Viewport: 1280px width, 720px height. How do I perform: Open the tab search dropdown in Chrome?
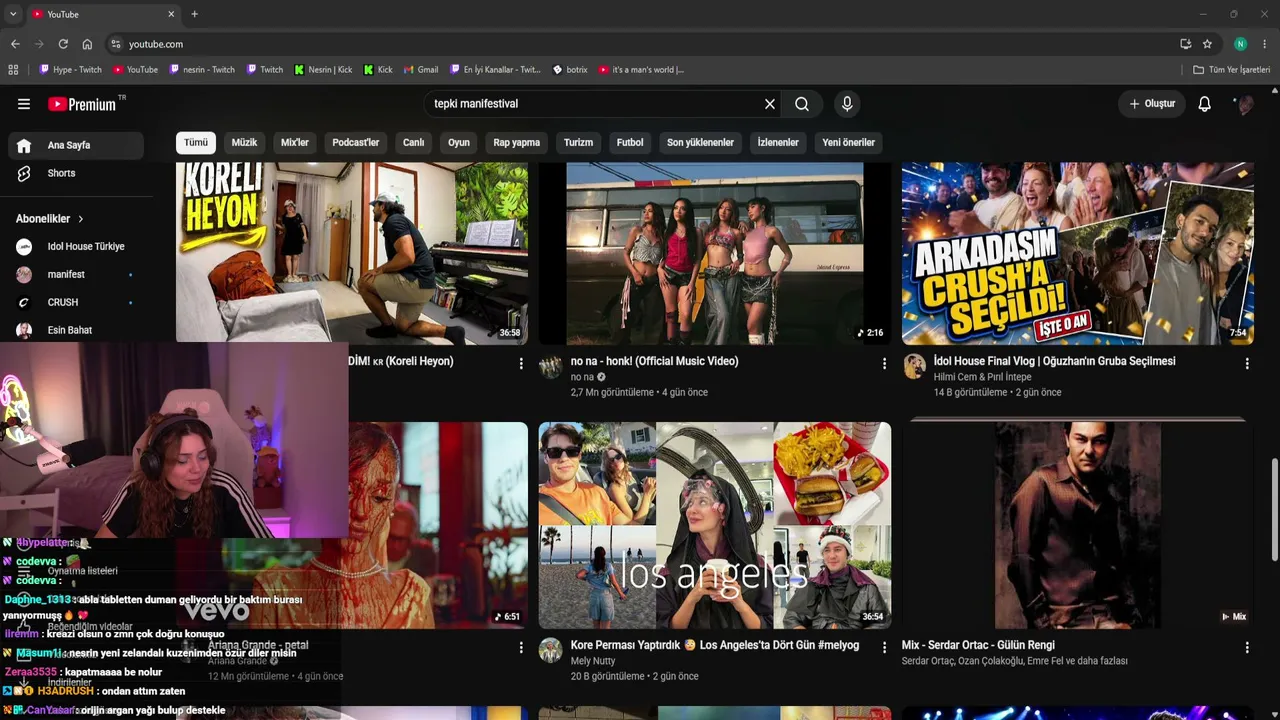point(13,14)
